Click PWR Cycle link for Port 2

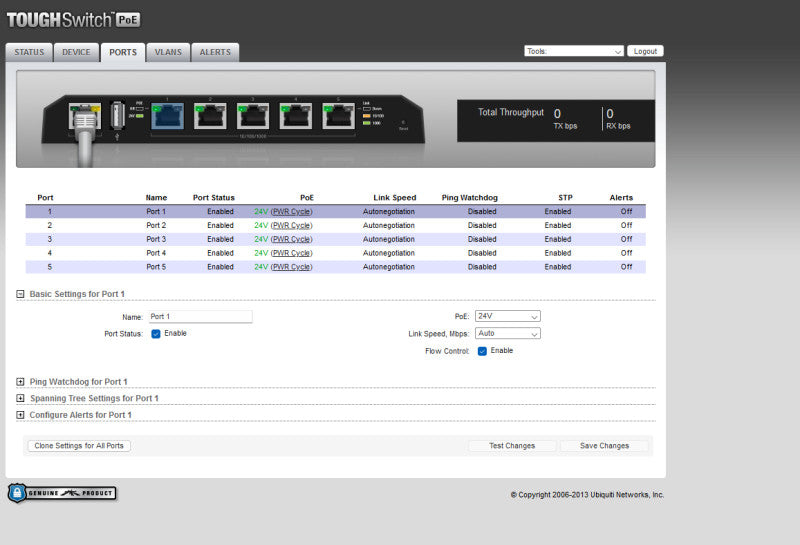click(291, 225)
